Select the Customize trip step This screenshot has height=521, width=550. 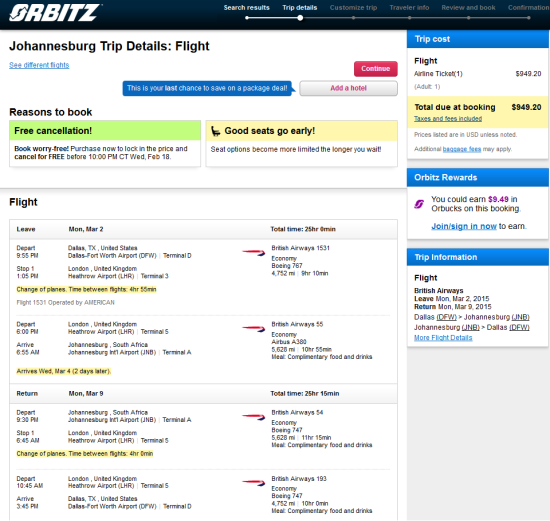tap(353, 8)
